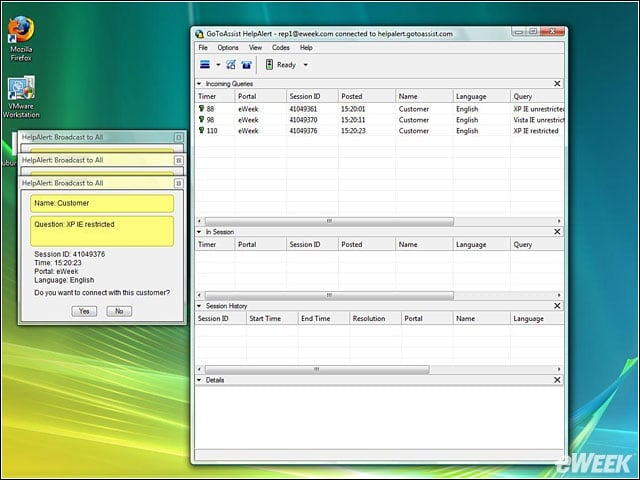Screen dimensions: 640x480
Task: Click the yellow 'Name: Customer' field
Action: (x=102, y=203)
